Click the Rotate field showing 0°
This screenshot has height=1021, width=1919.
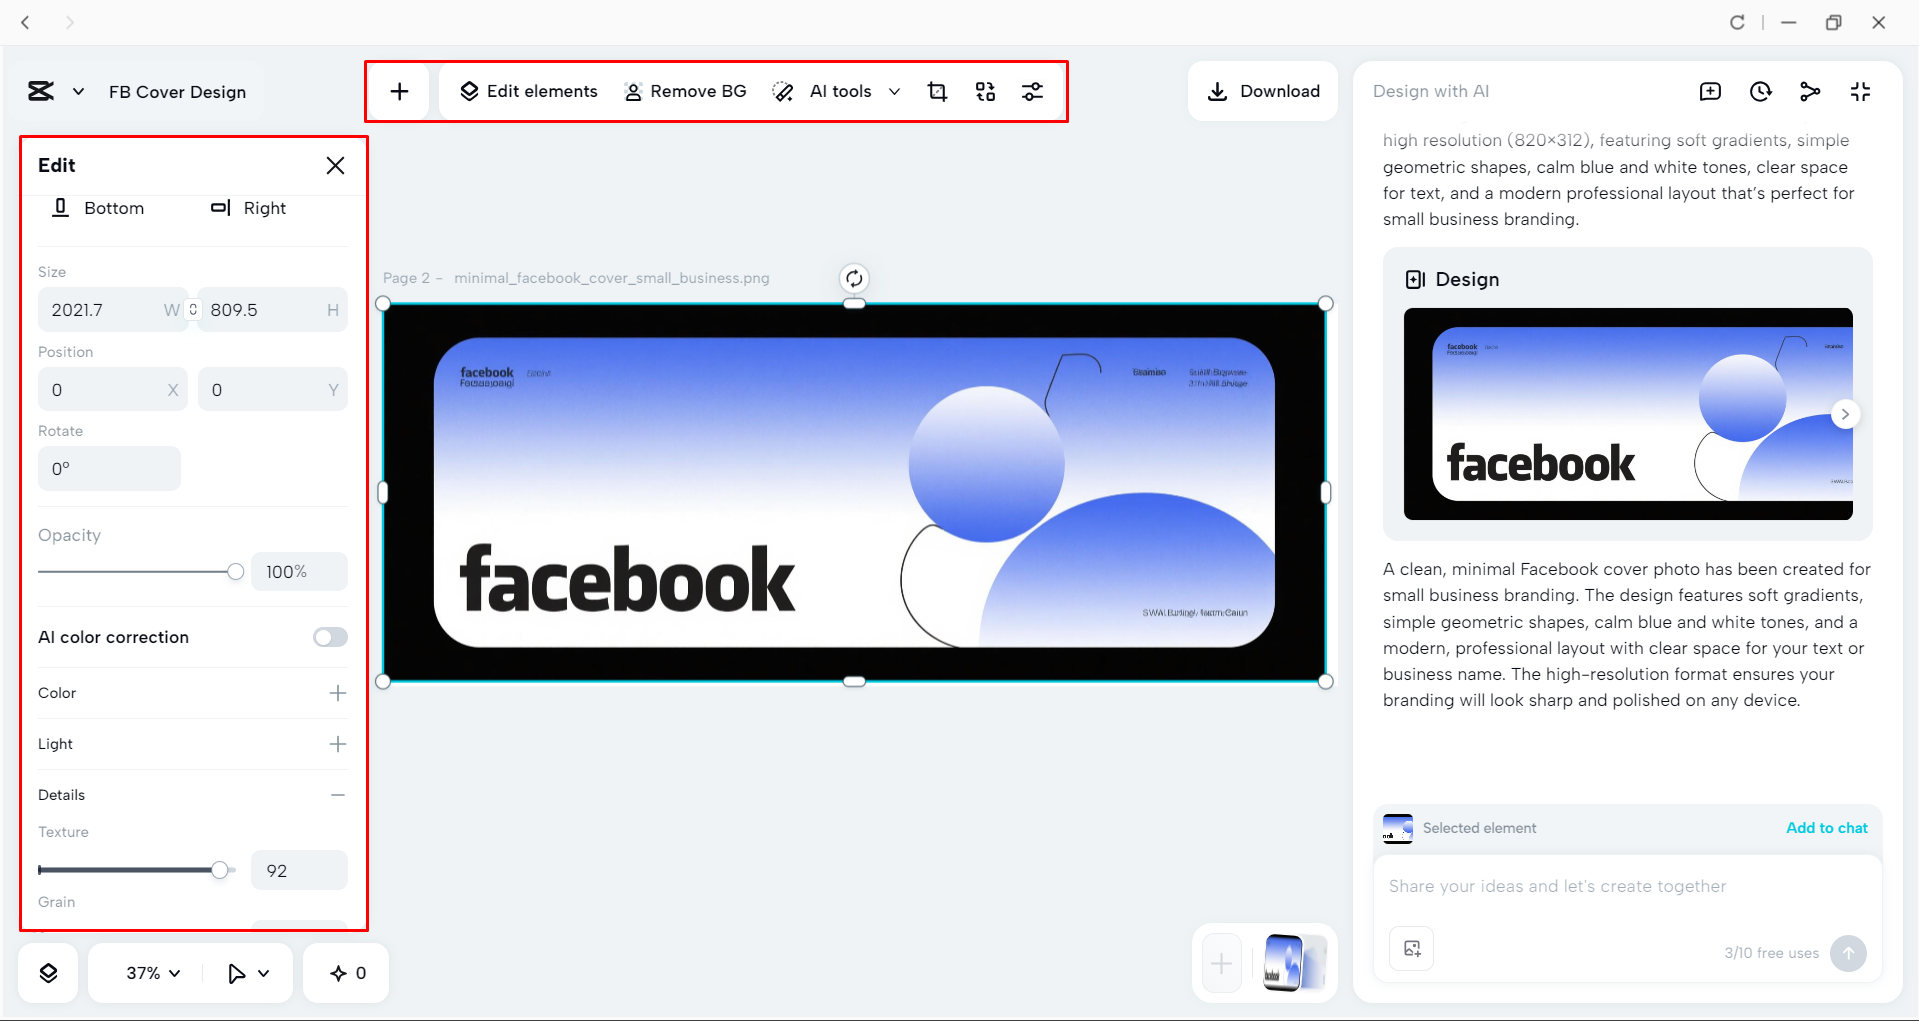pos(109,469)
